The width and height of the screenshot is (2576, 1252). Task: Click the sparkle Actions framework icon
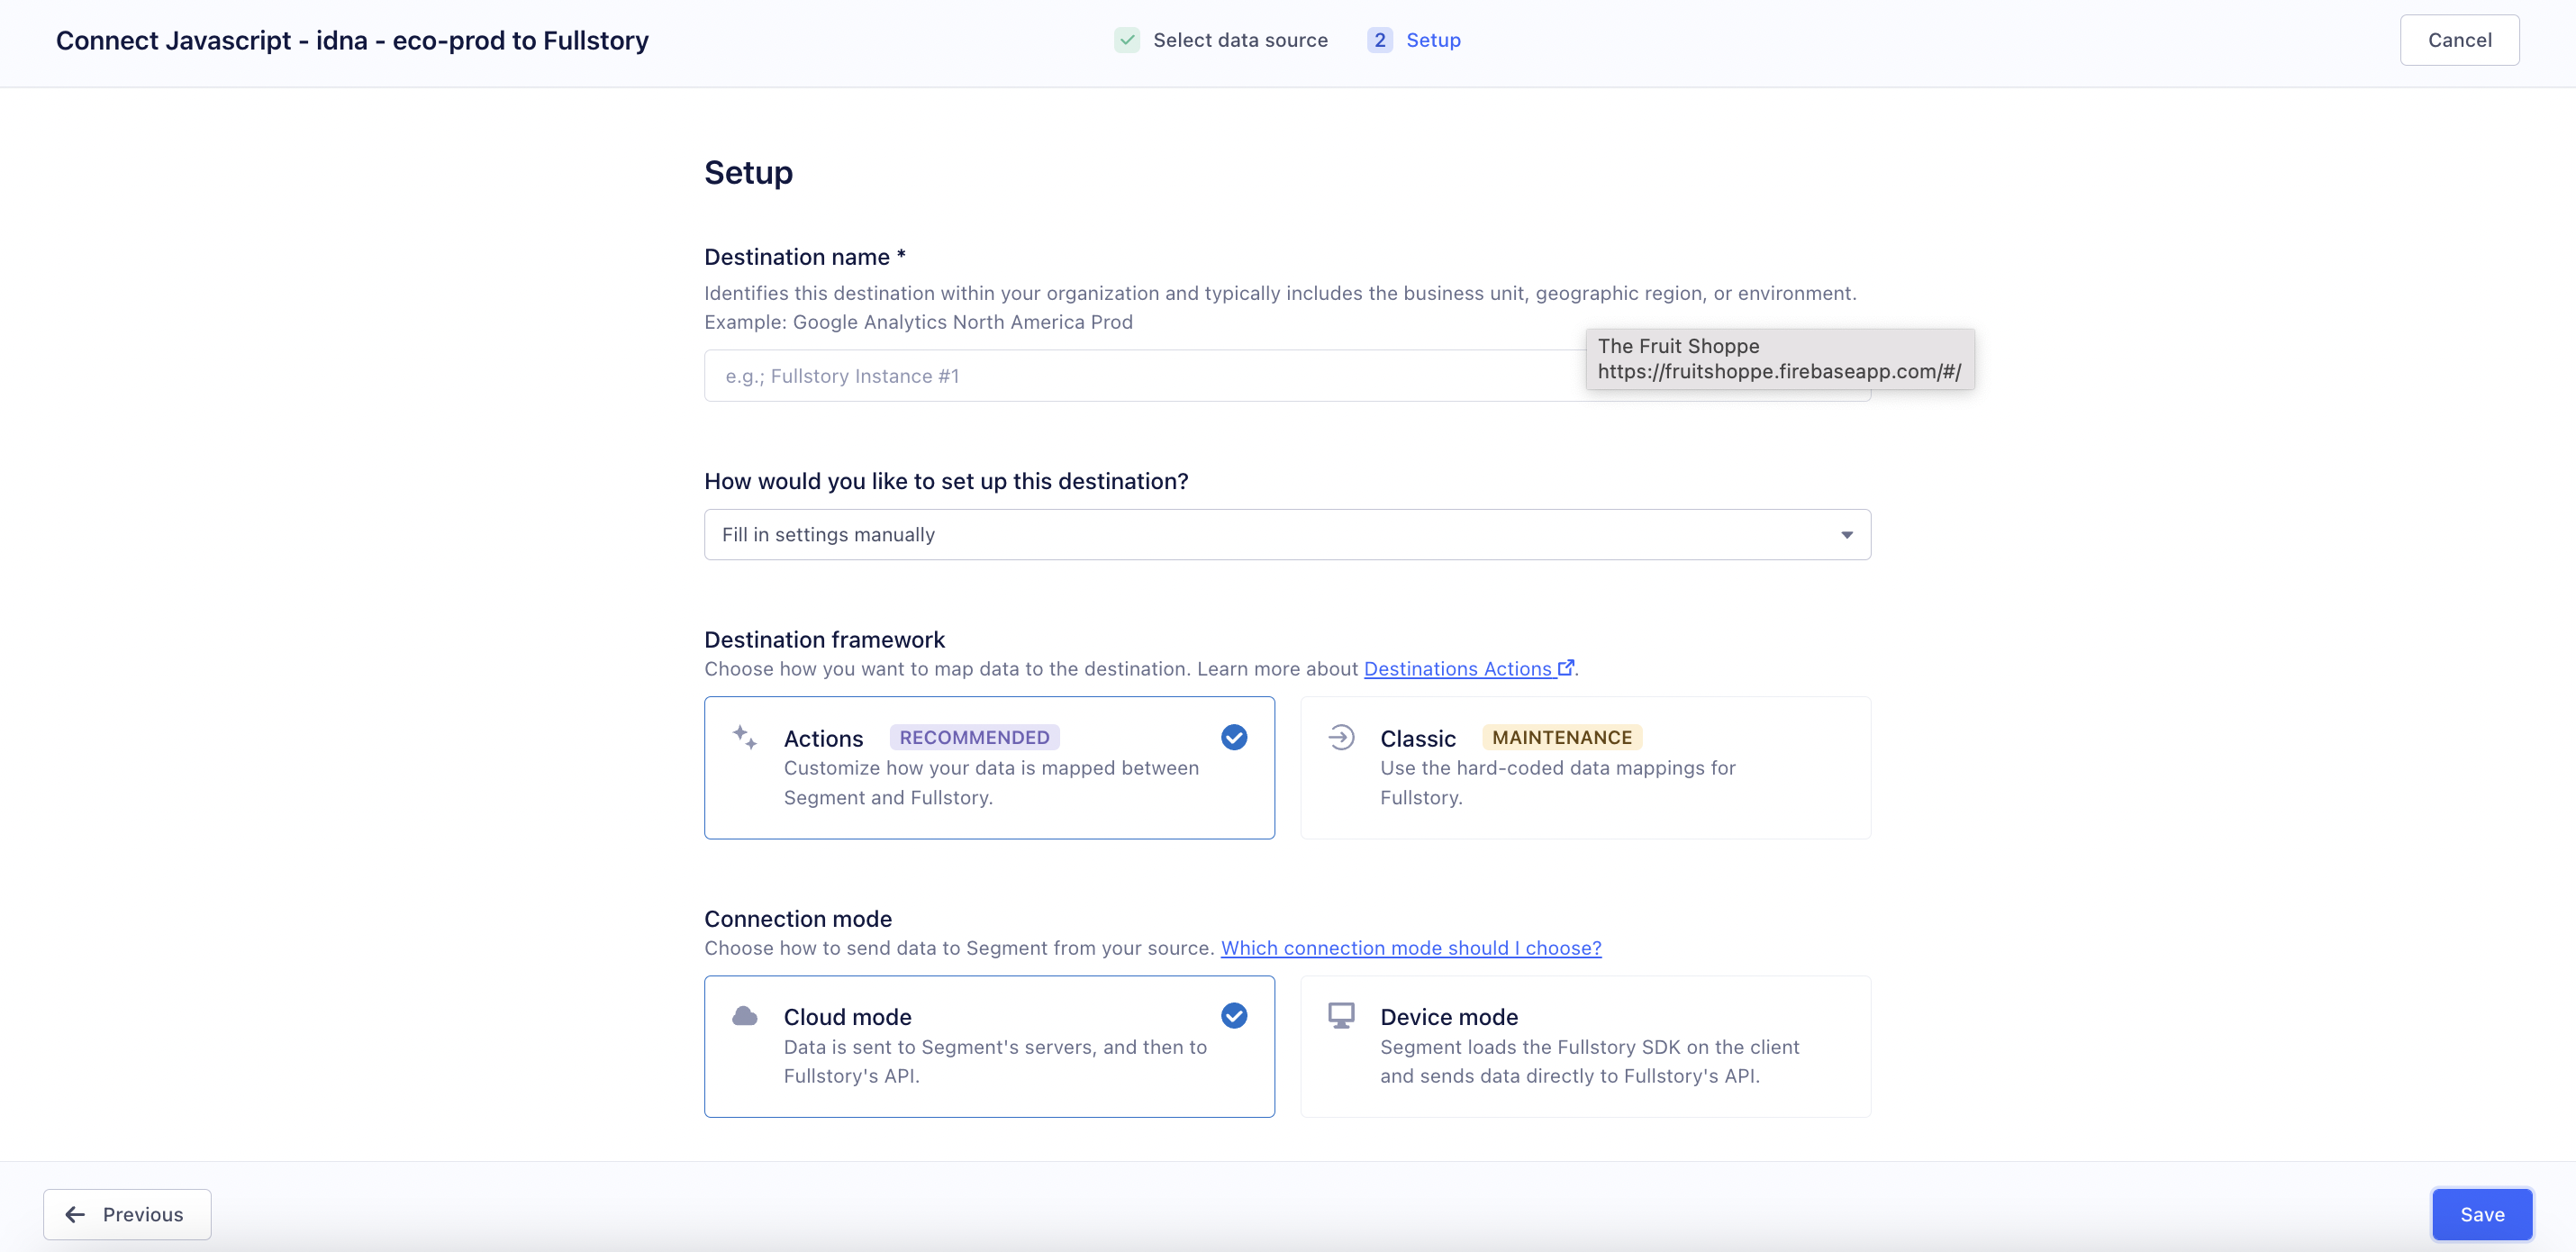pos(744,737)
